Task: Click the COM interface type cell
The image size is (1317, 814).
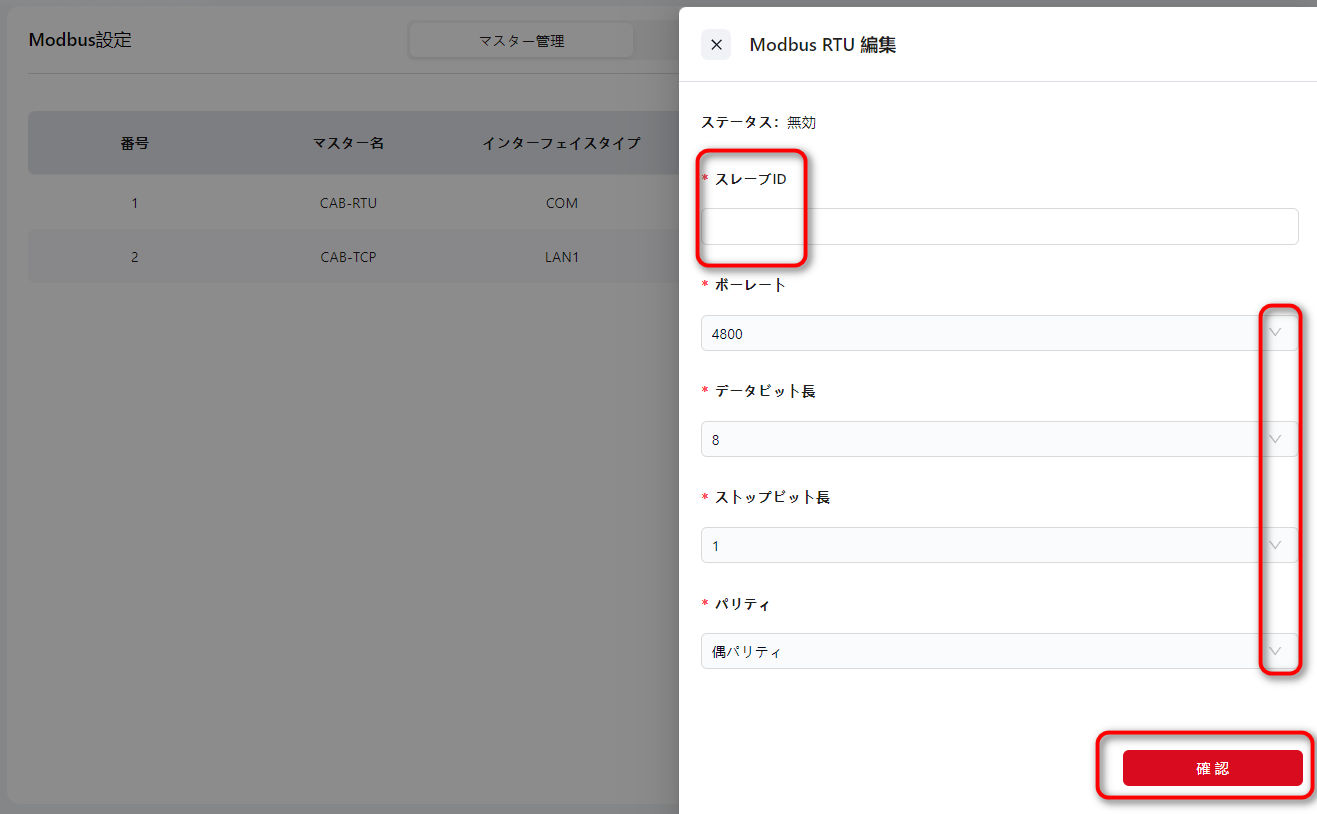Action: 561,203
